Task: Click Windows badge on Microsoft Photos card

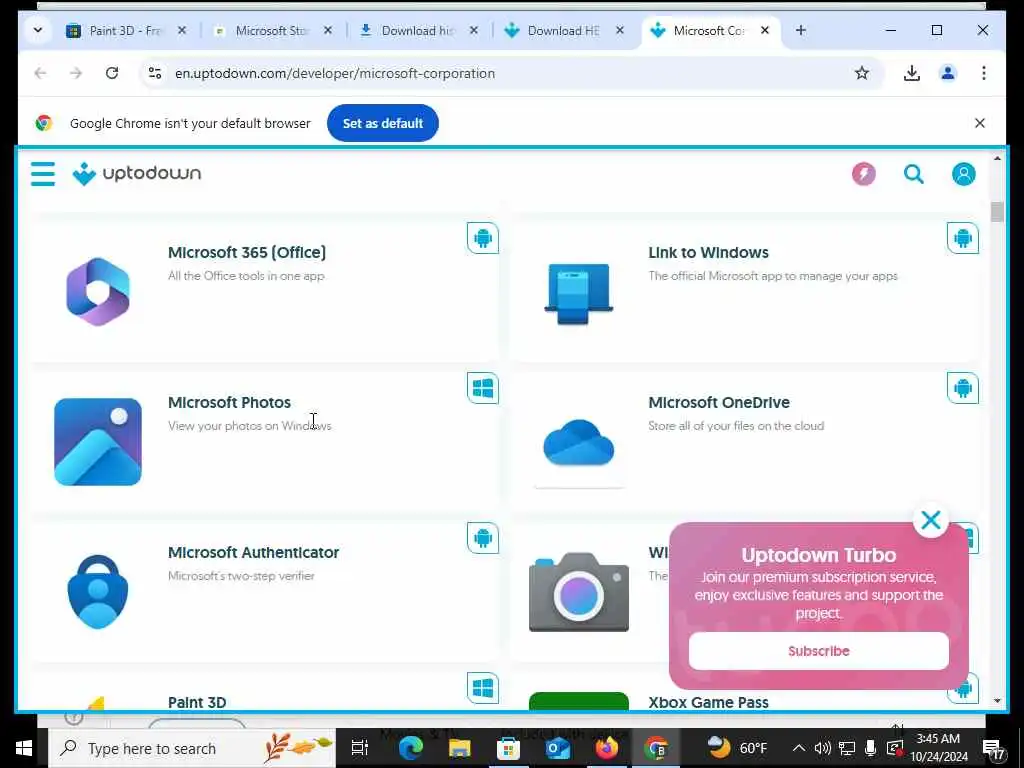Action: pyautogui.click(x=483, y=388)
